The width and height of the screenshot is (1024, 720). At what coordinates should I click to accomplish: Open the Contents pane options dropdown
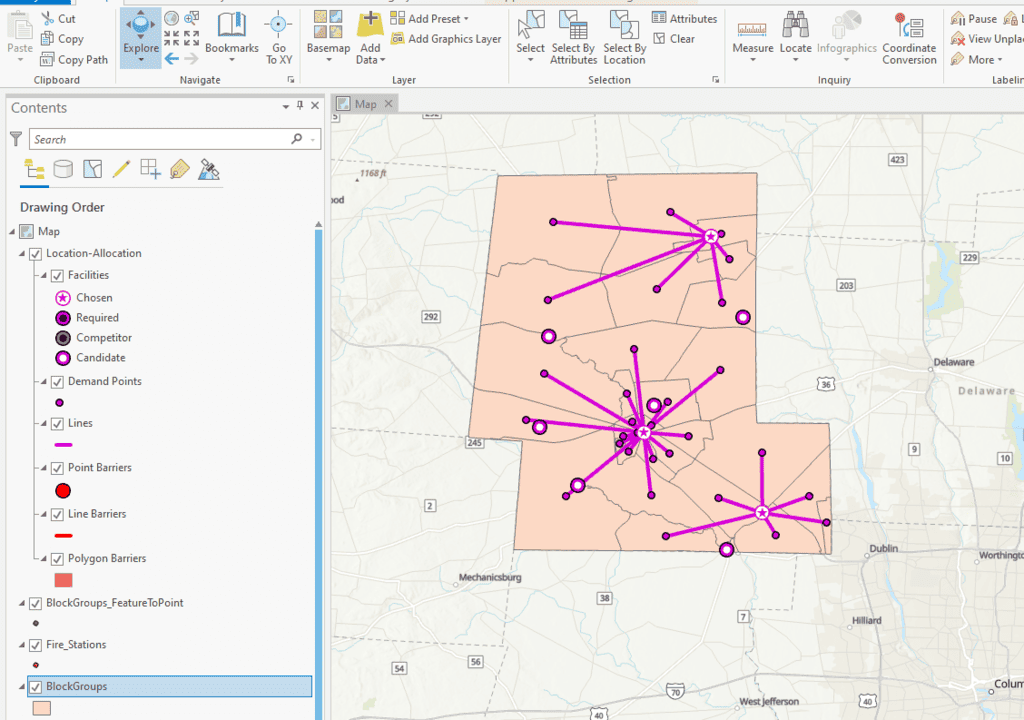tap(285, 106)
